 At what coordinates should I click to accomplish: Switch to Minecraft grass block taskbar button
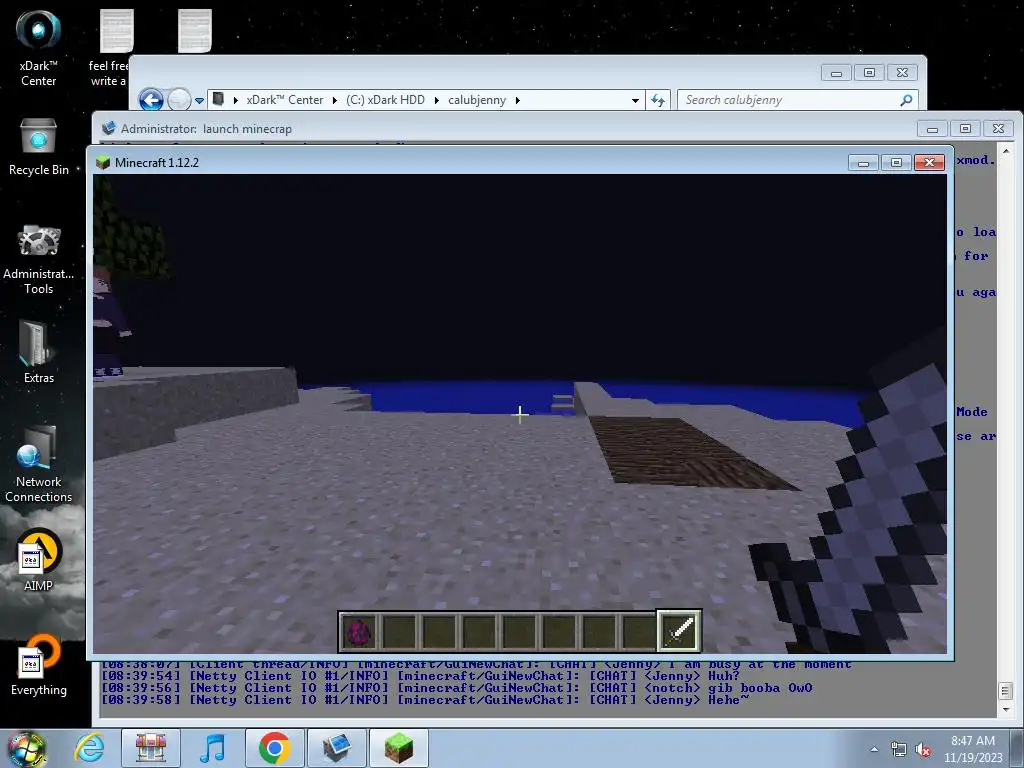[398, 748]
